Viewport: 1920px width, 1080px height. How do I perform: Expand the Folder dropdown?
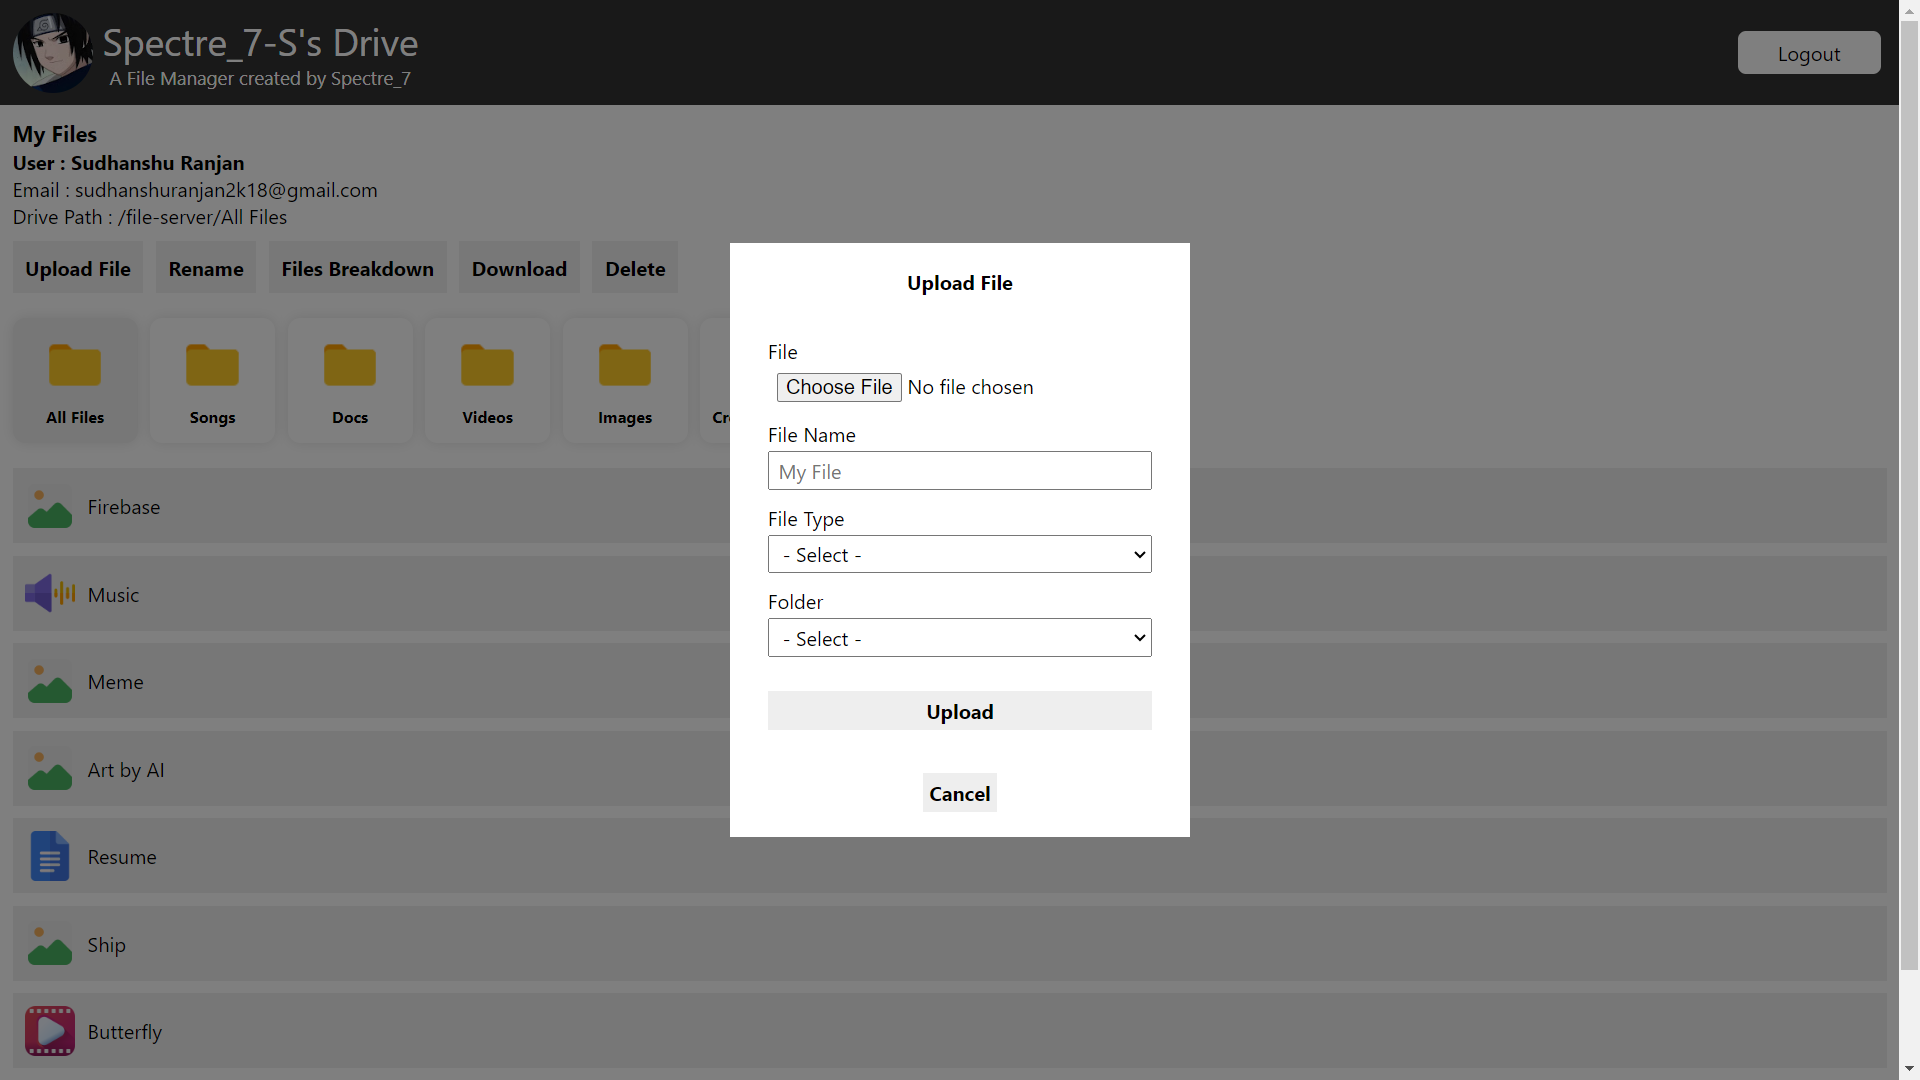(960, 638)
